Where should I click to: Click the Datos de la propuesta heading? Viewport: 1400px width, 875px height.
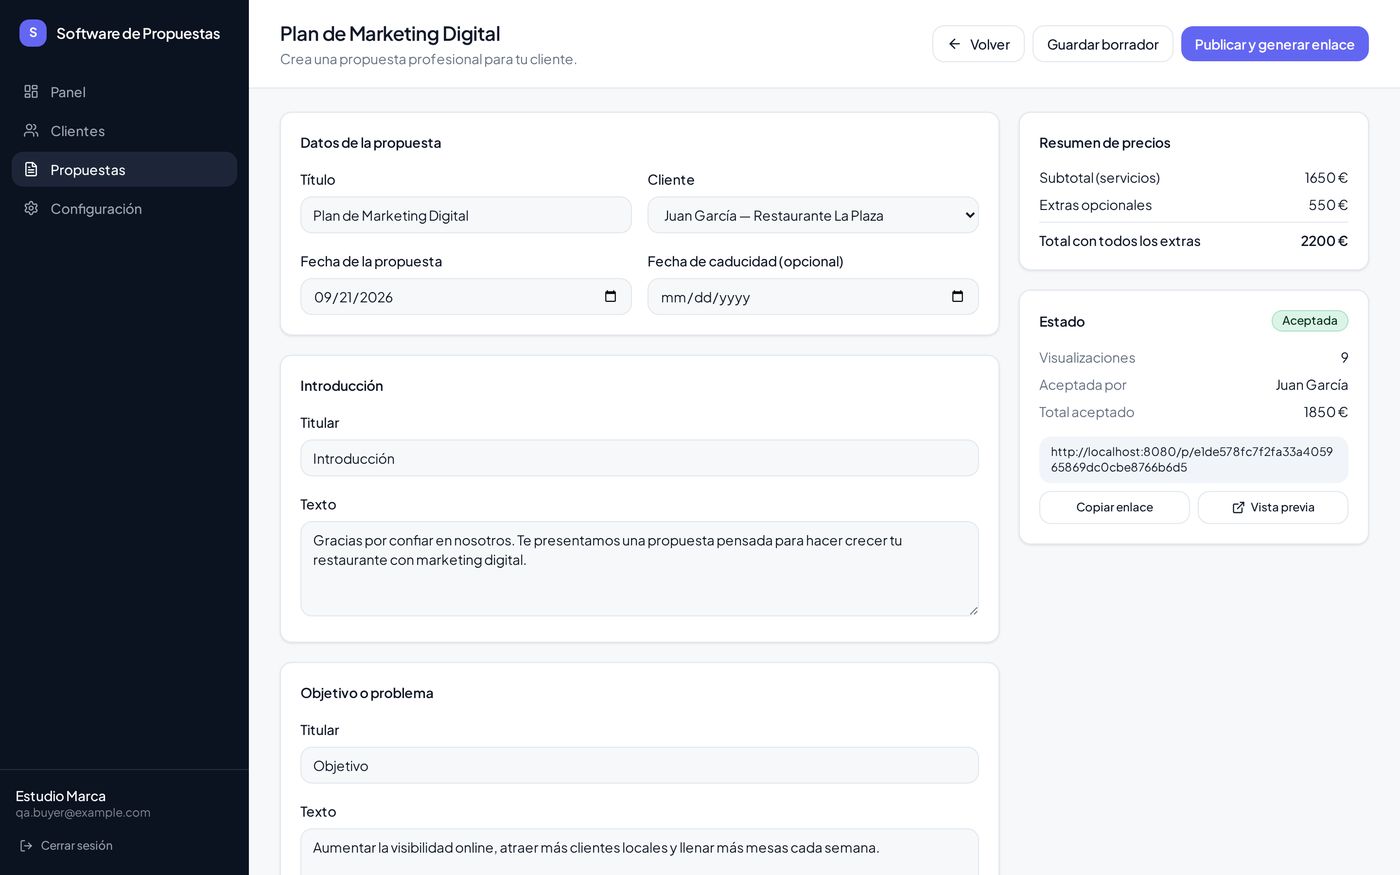[x=371, y=143]
